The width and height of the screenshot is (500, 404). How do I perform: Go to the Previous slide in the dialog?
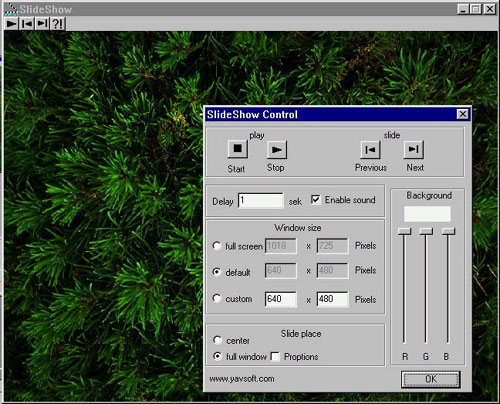click(x=370, y=150)
